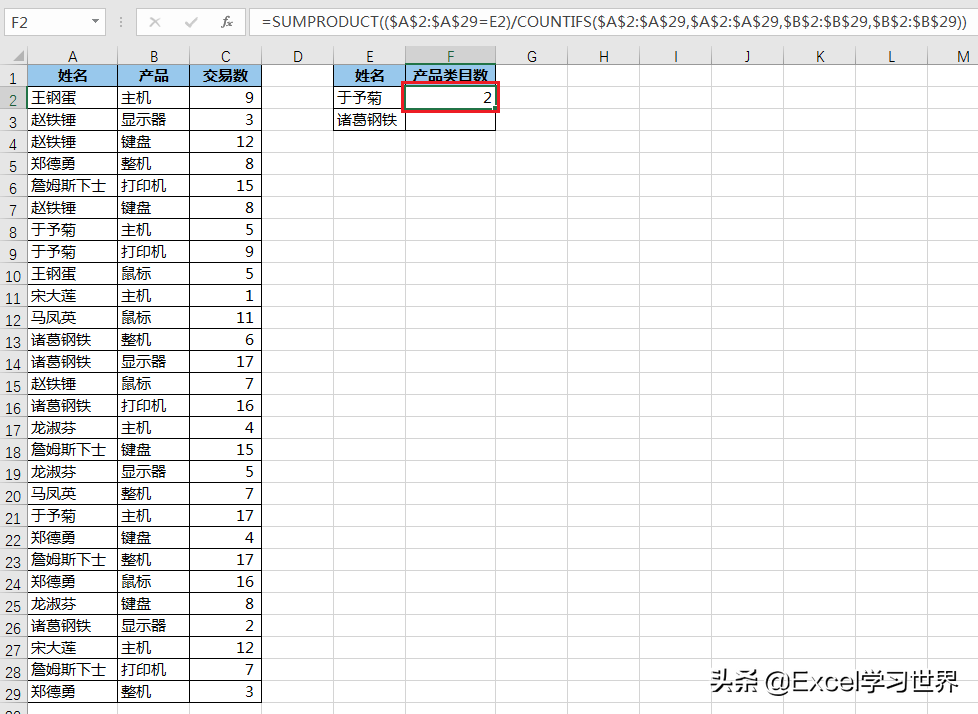Select cell B18 键盘 in row 18

(x=153, y=450)
